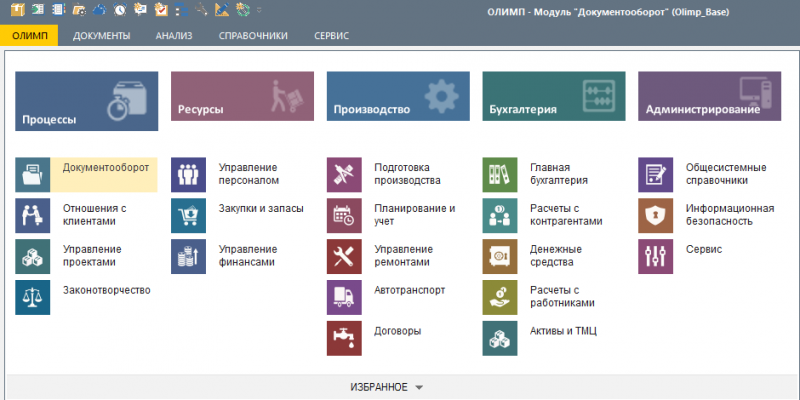Open the СЕРВИС ribbon tab

coord(332,36)
